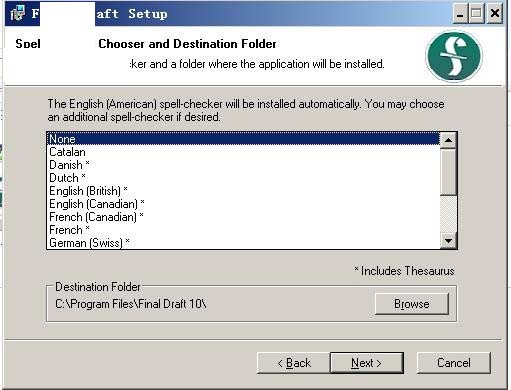Select English (British) spell-checker
This screenshot has width=511, height=390.
pyautogui.click(x=244, y=191)
